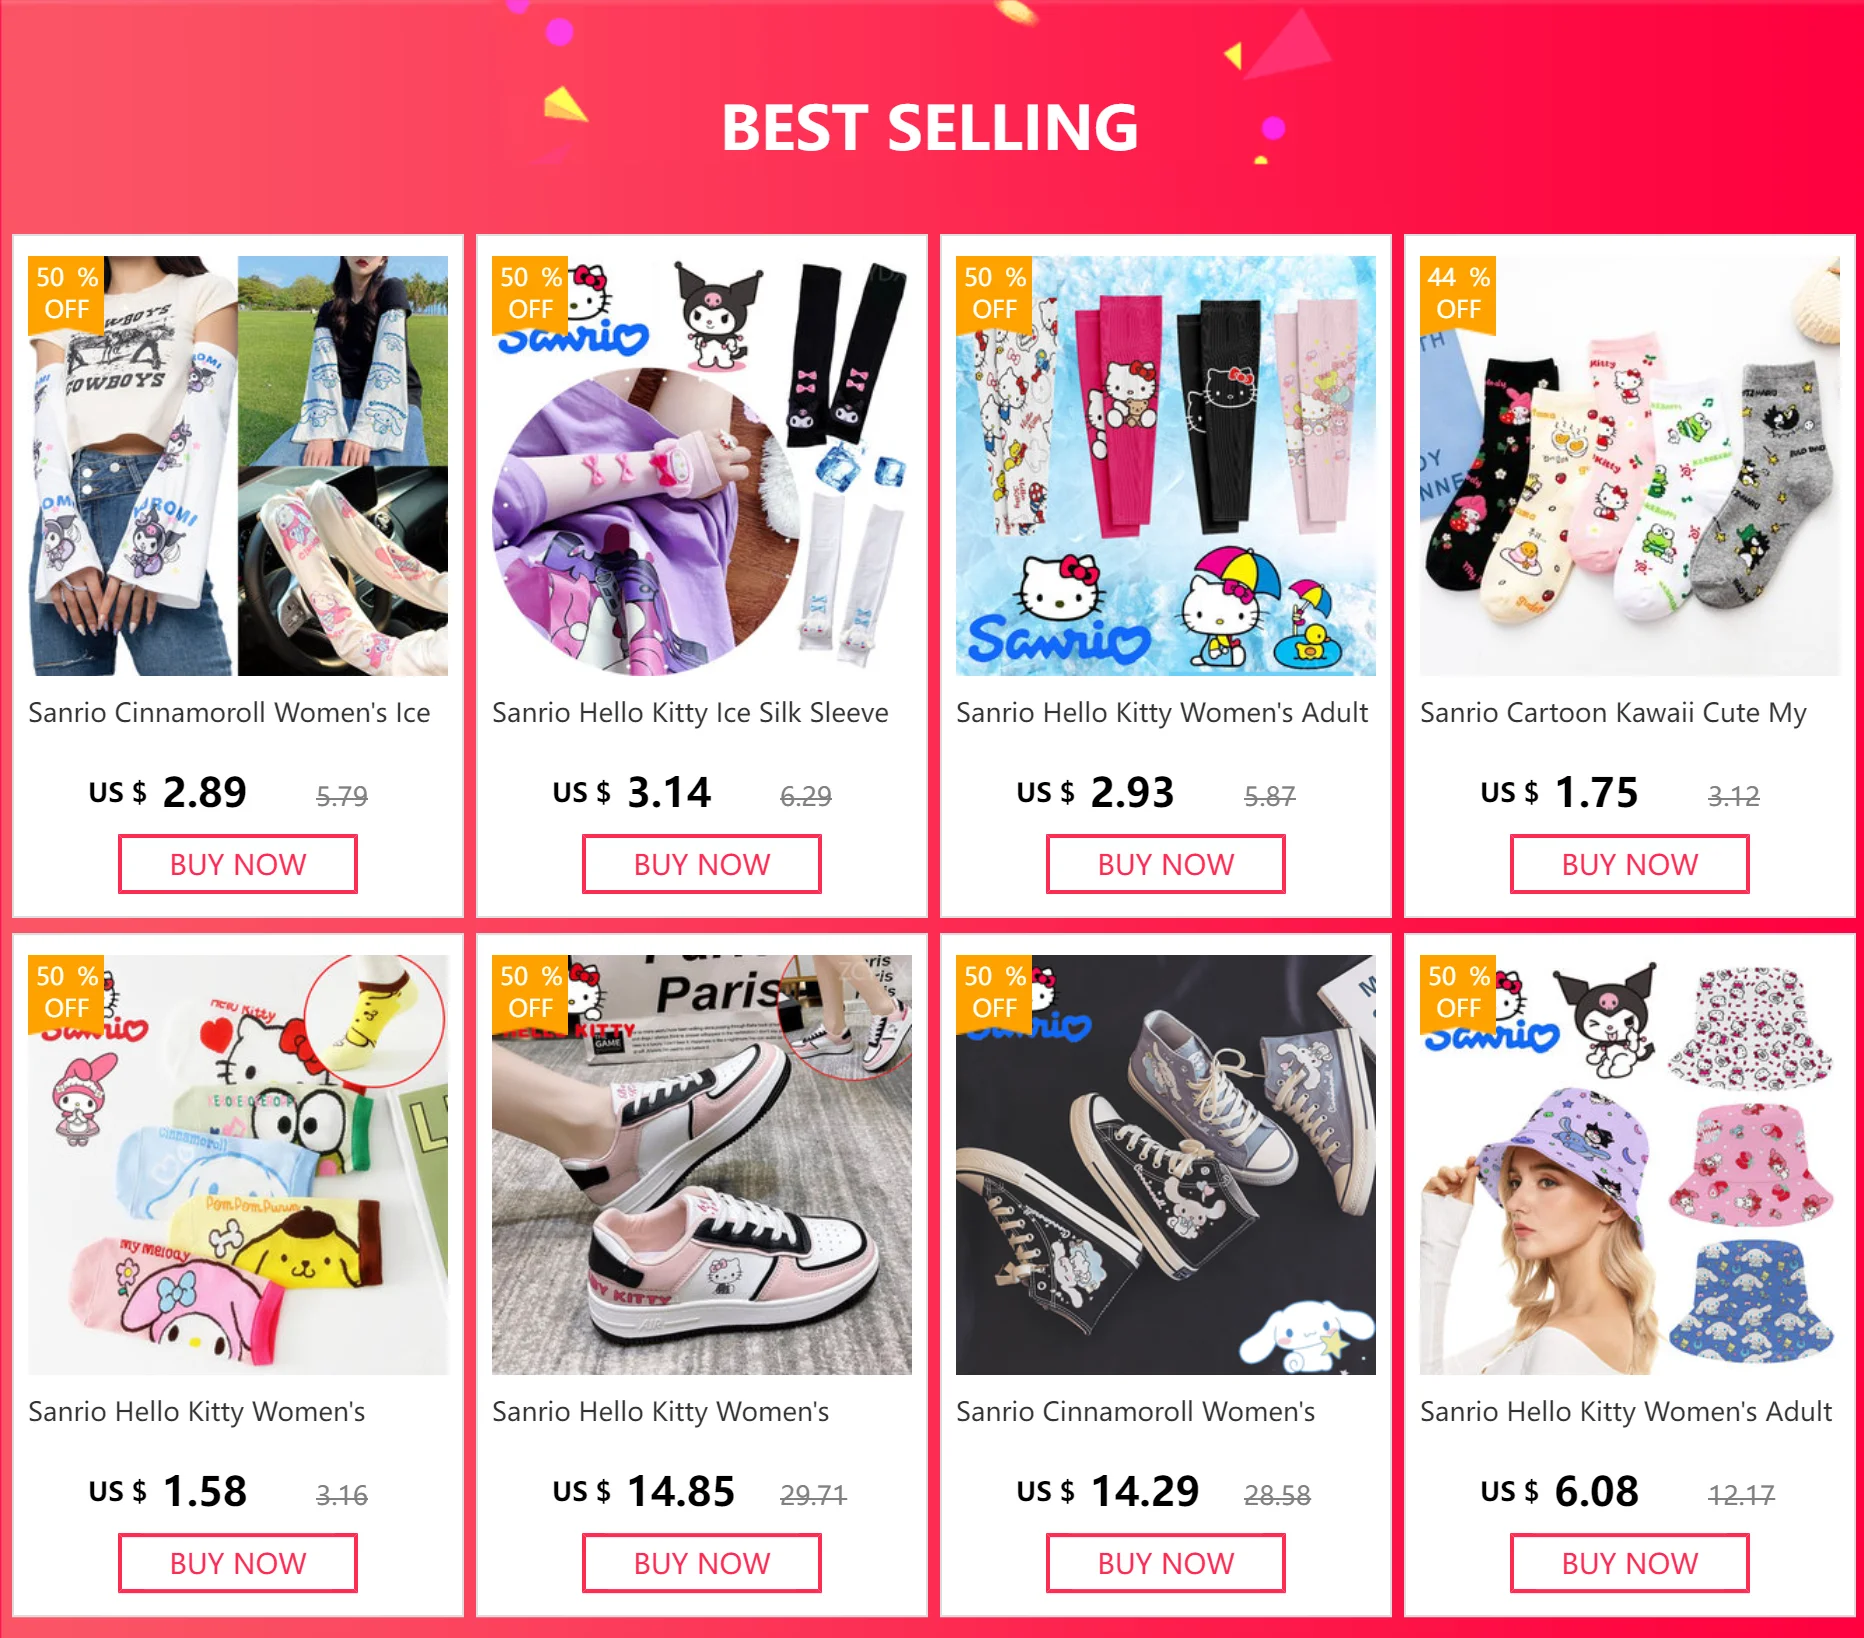The width and height of the screenshot is (1864, 1638).
Task: Open the title link Sanrio Hello Kitty Ice Silk Sleeve
Action: [690, 712]
